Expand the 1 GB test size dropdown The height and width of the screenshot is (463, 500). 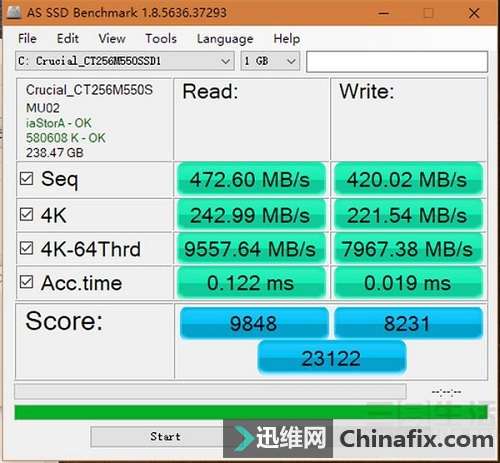click(270, 61)
